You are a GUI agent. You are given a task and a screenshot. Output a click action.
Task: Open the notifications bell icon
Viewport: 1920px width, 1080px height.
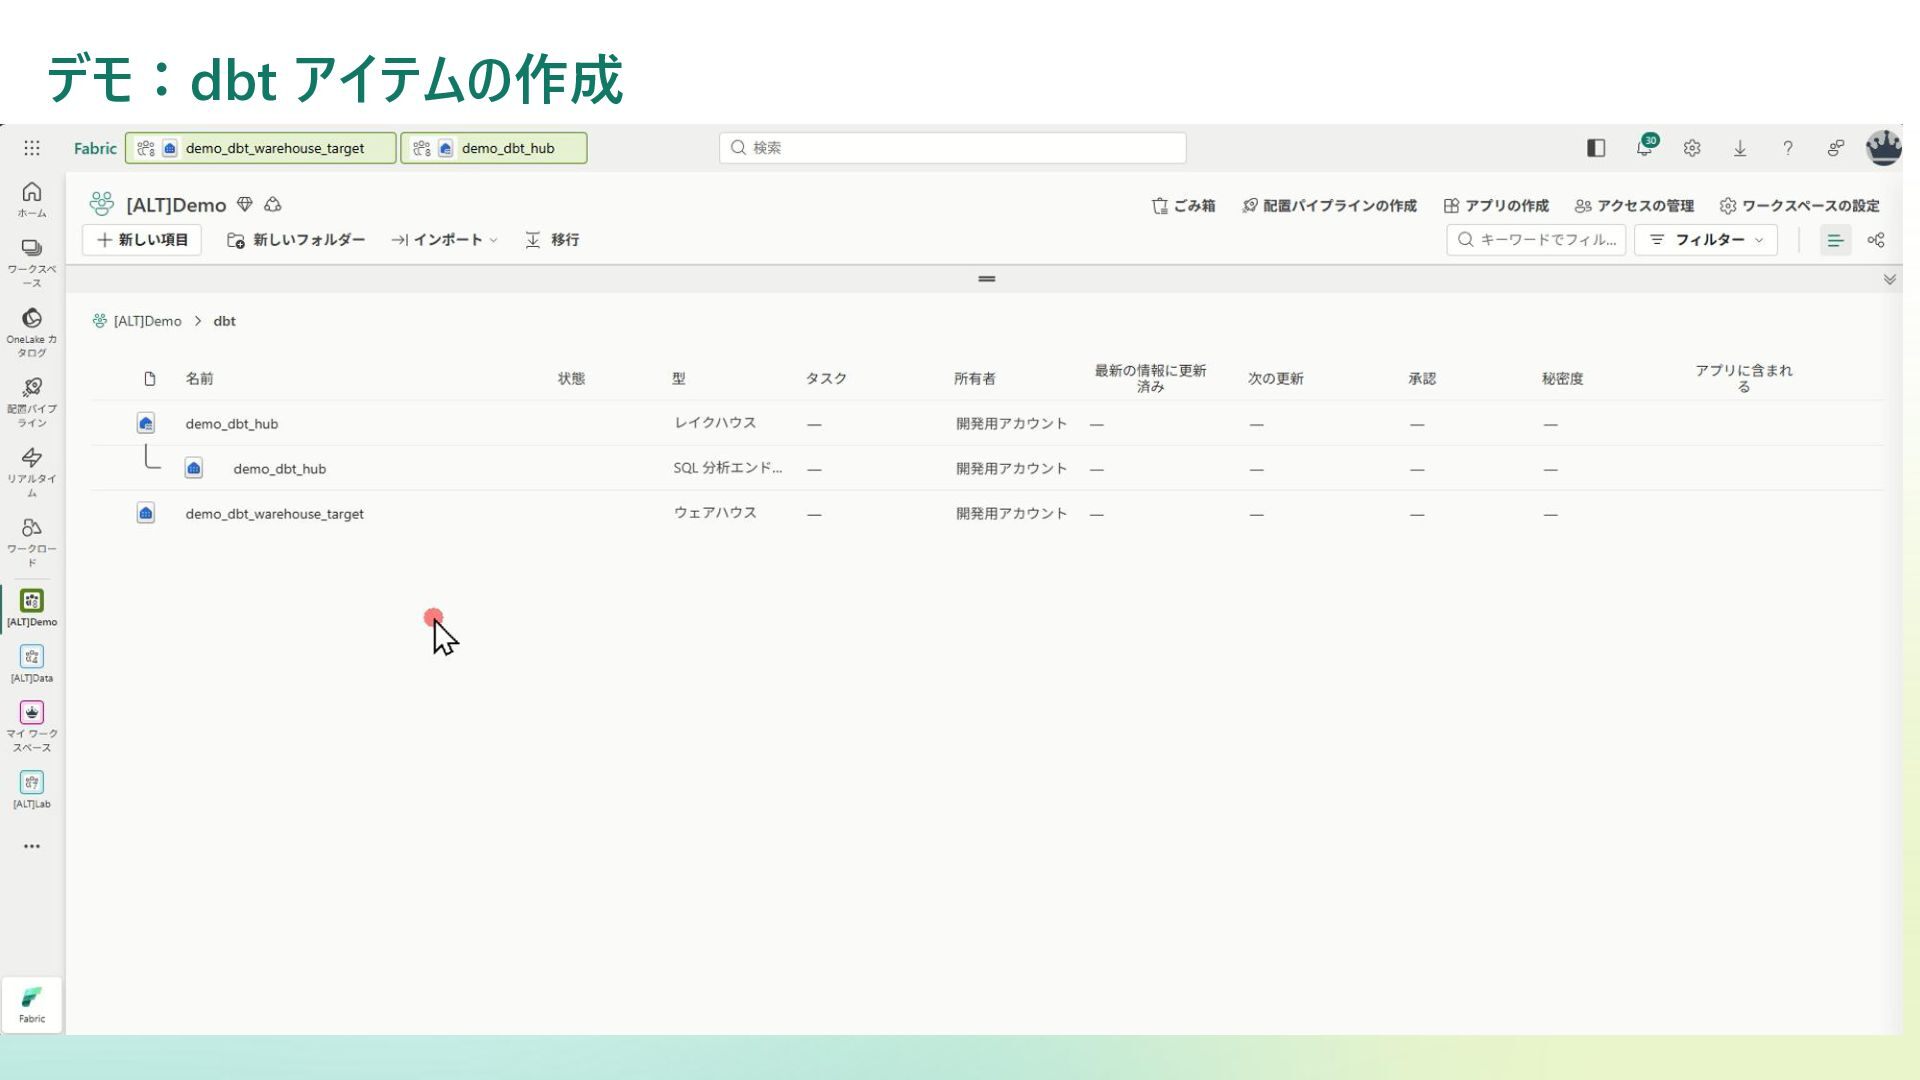click(1645, 148)
